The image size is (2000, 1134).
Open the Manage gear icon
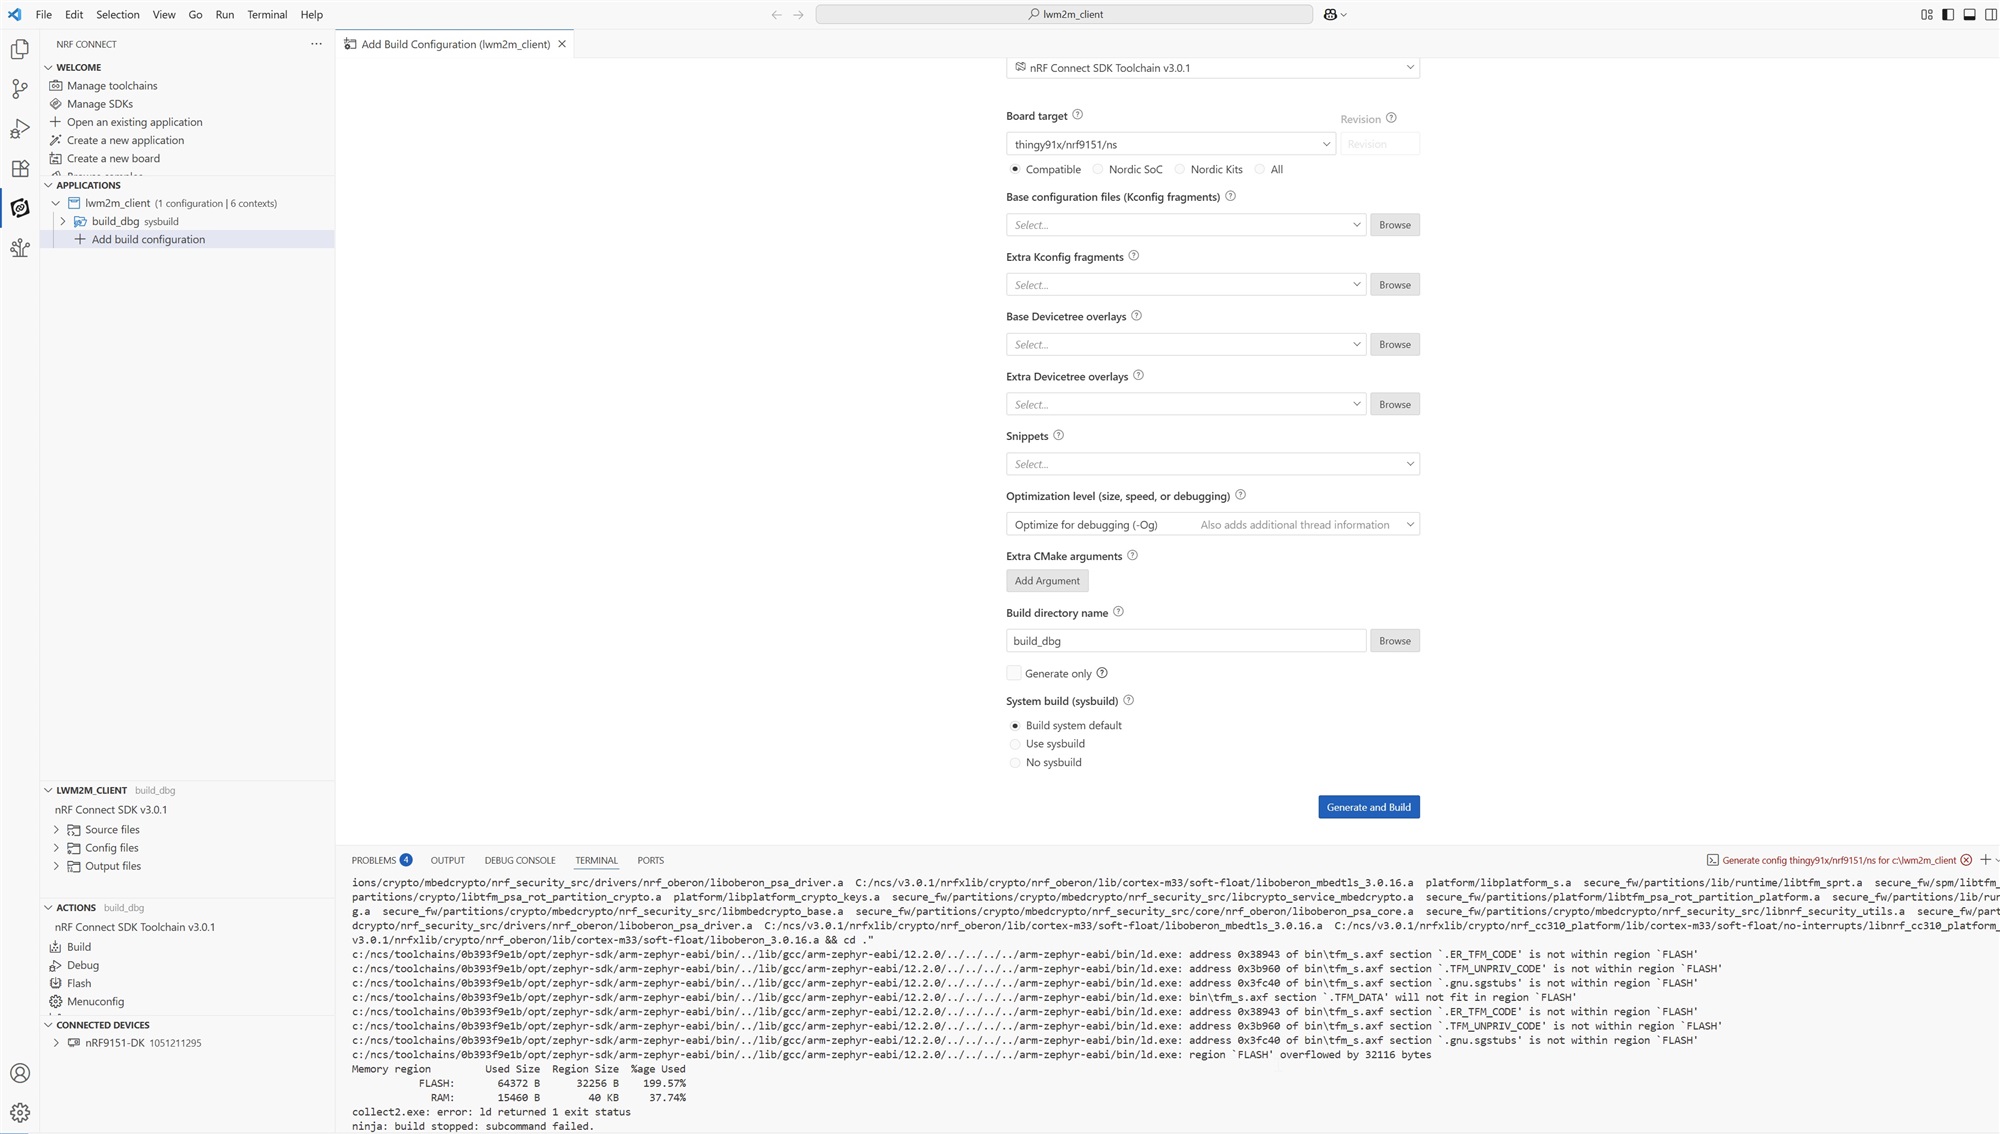[x=20, y=1113]
